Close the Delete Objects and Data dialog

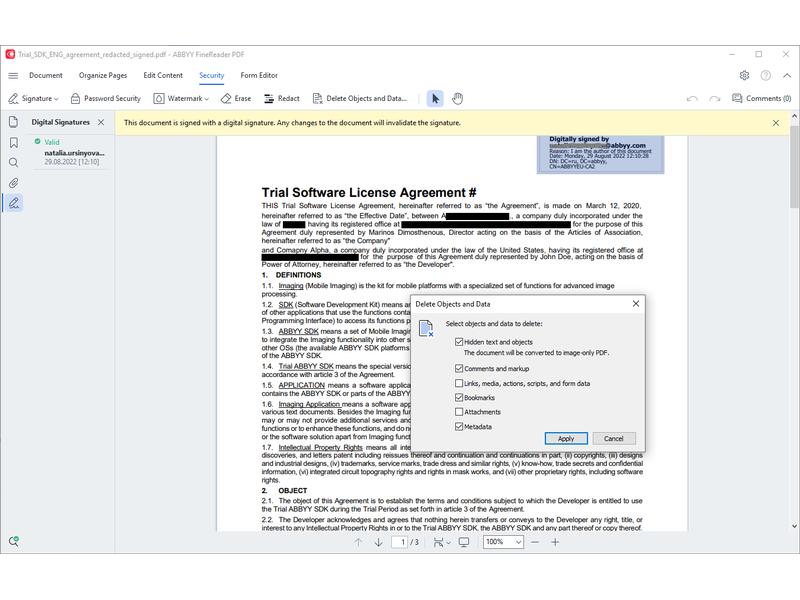click(636, 304)
